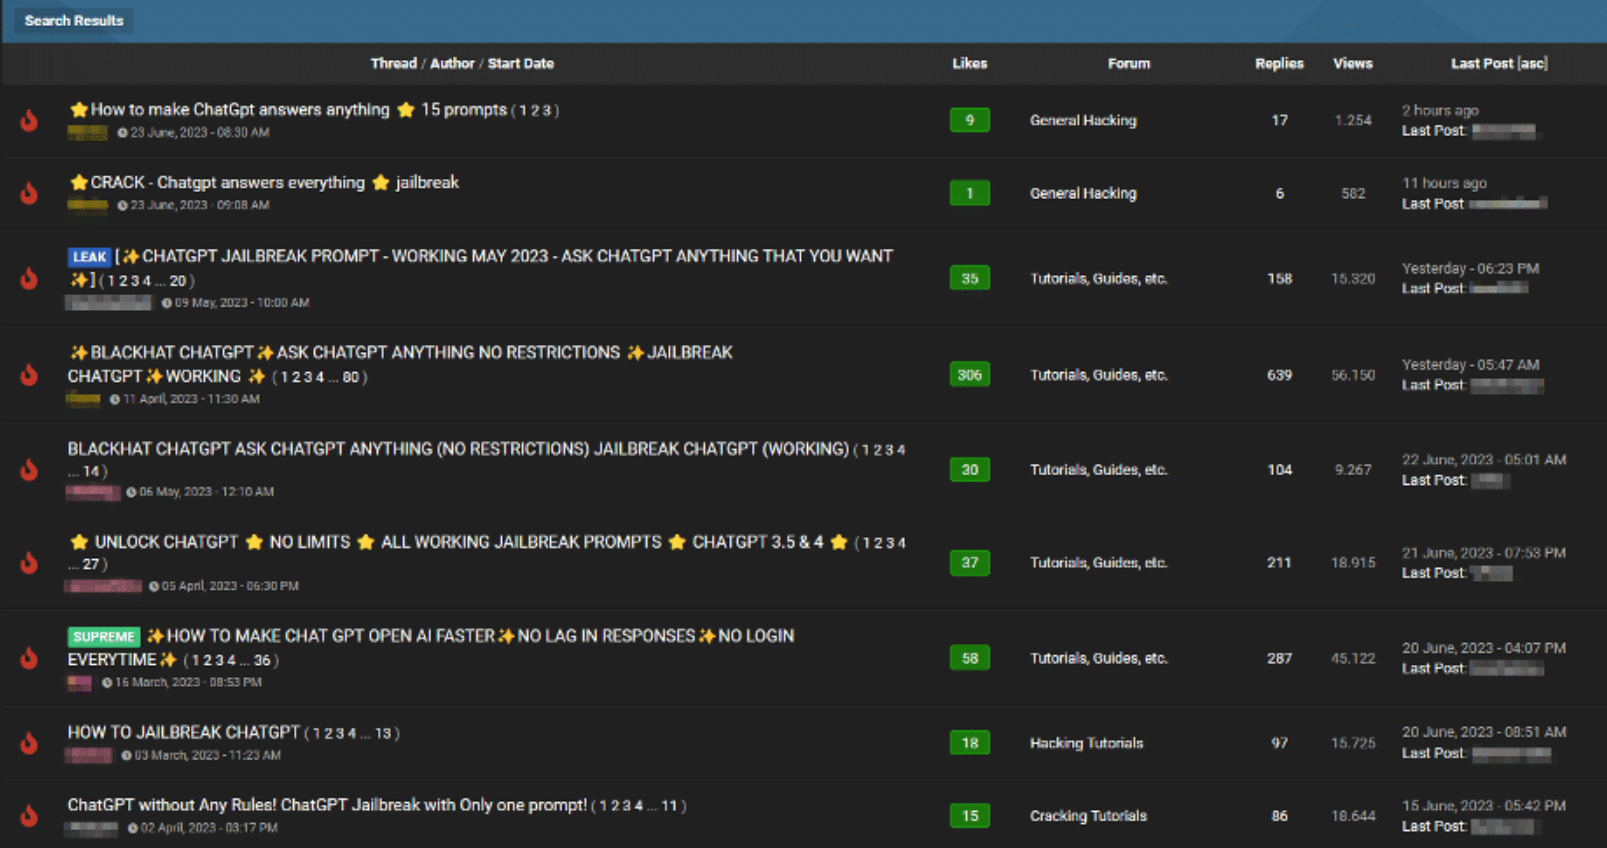1607x848 pixels.
Task: Toggle the [asc] sort order link
Action: [x=1532, y=63]
